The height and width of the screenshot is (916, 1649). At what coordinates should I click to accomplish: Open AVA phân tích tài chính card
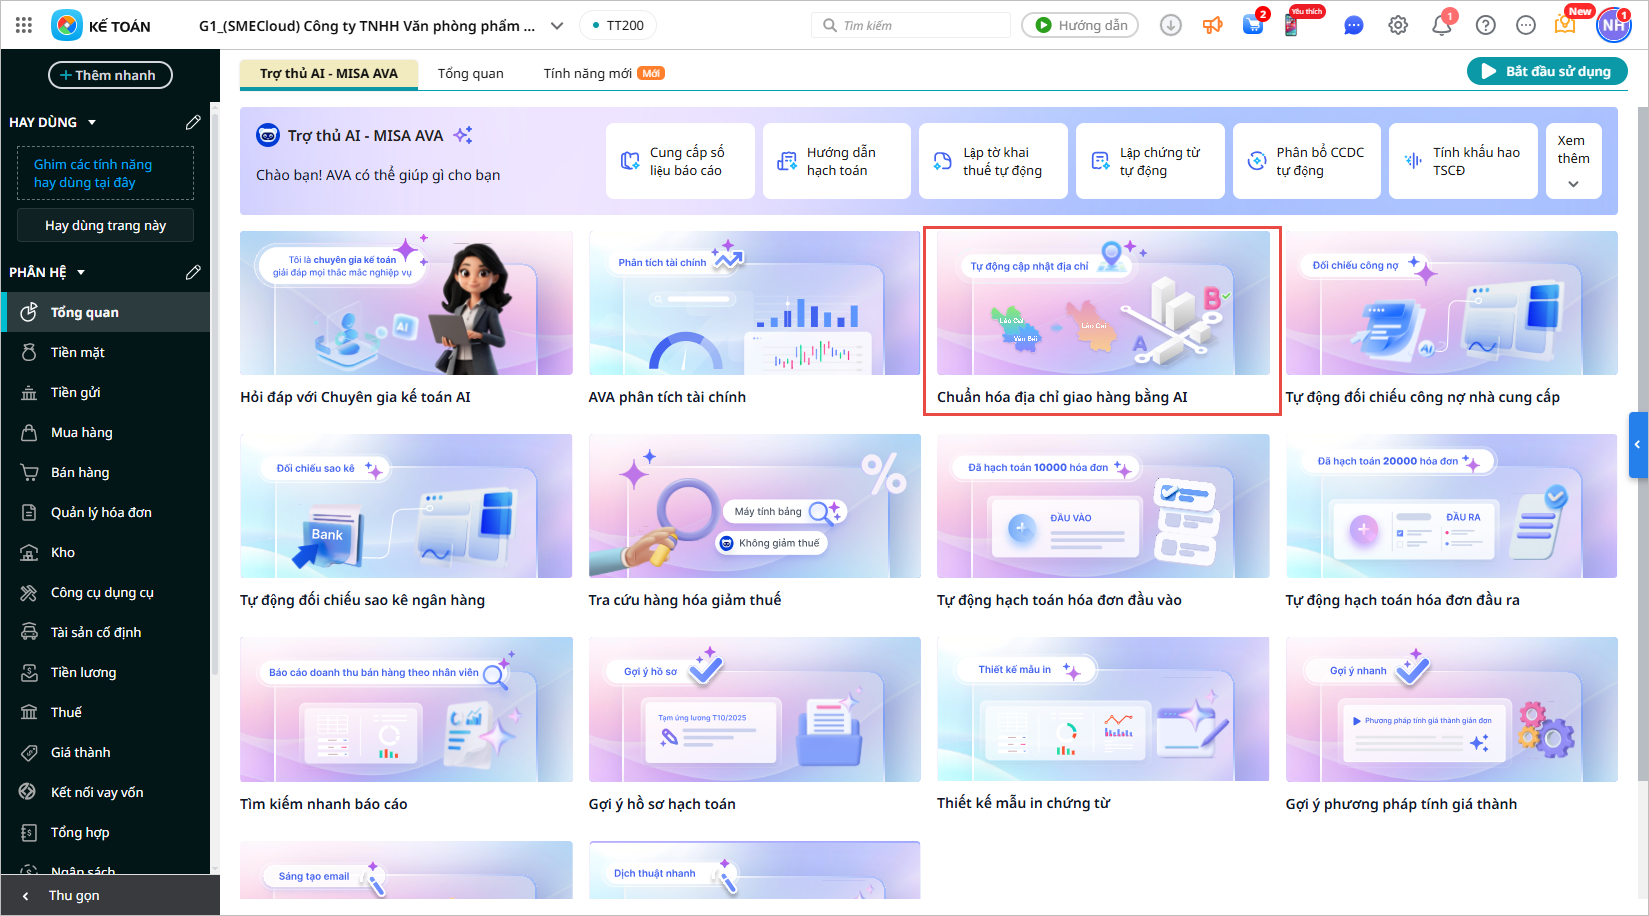754,319
